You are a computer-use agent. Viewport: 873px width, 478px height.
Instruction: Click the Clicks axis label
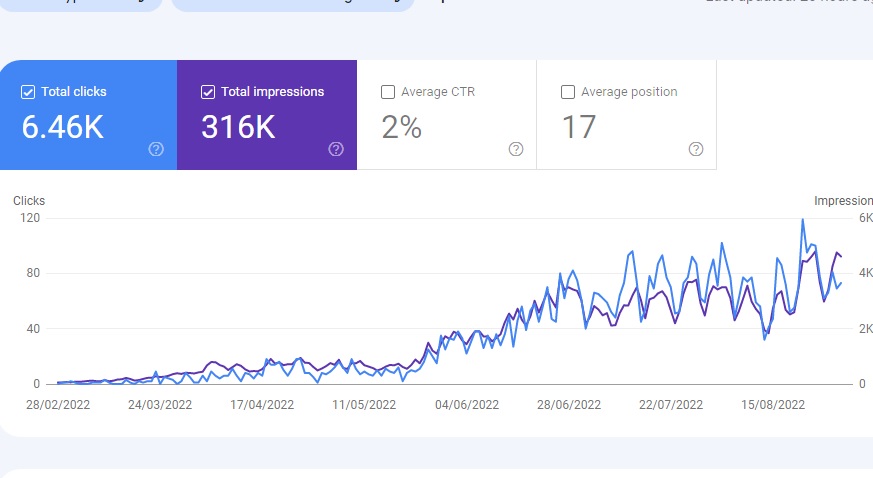(29, 201)
